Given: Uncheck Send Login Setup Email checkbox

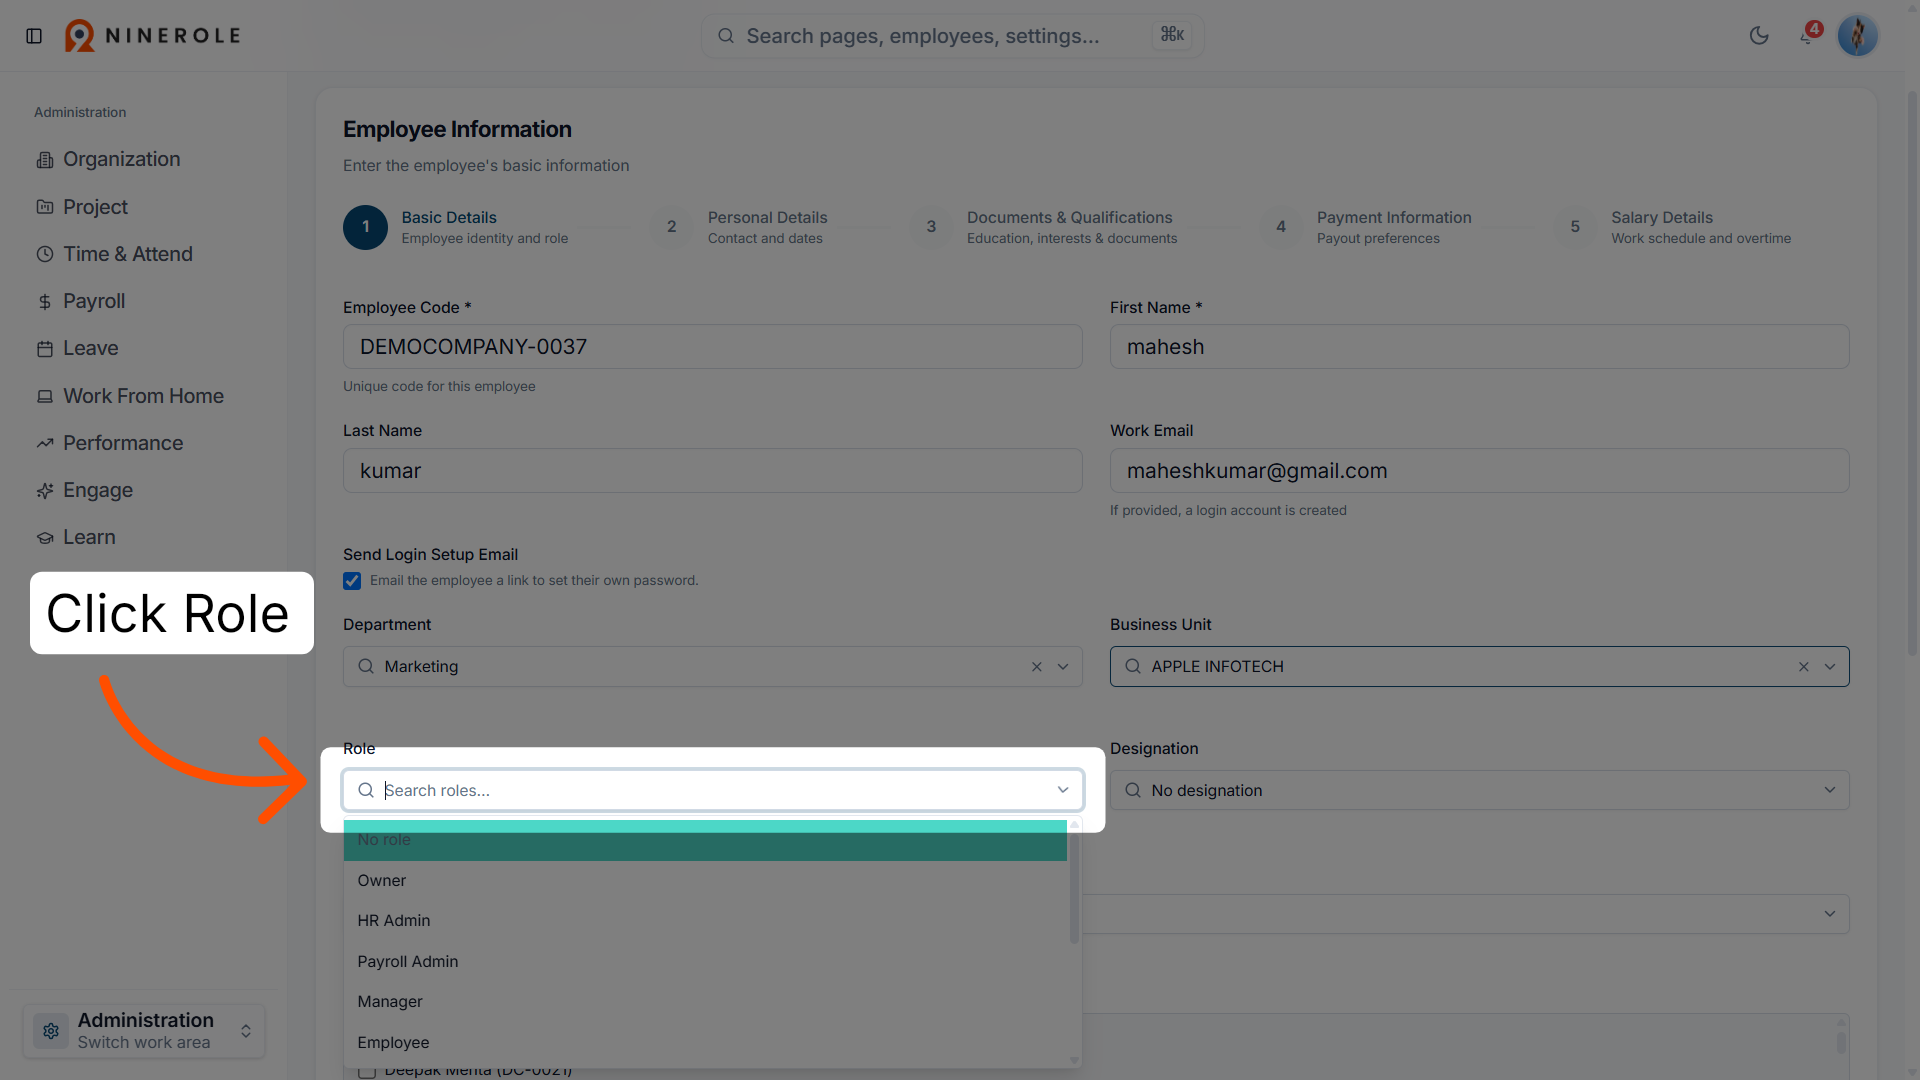Looking at the screenshot, I should 352,581.
